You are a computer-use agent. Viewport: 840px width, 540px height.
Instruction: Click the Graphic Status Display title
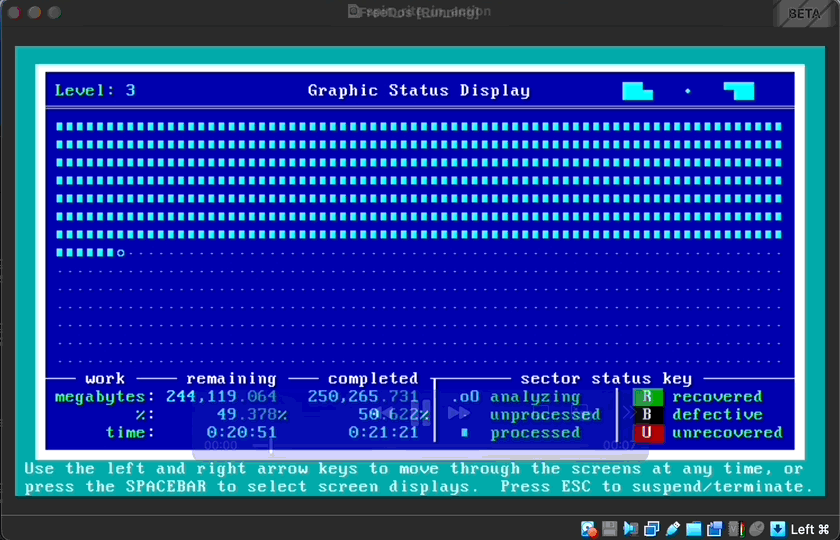point(419,91)
